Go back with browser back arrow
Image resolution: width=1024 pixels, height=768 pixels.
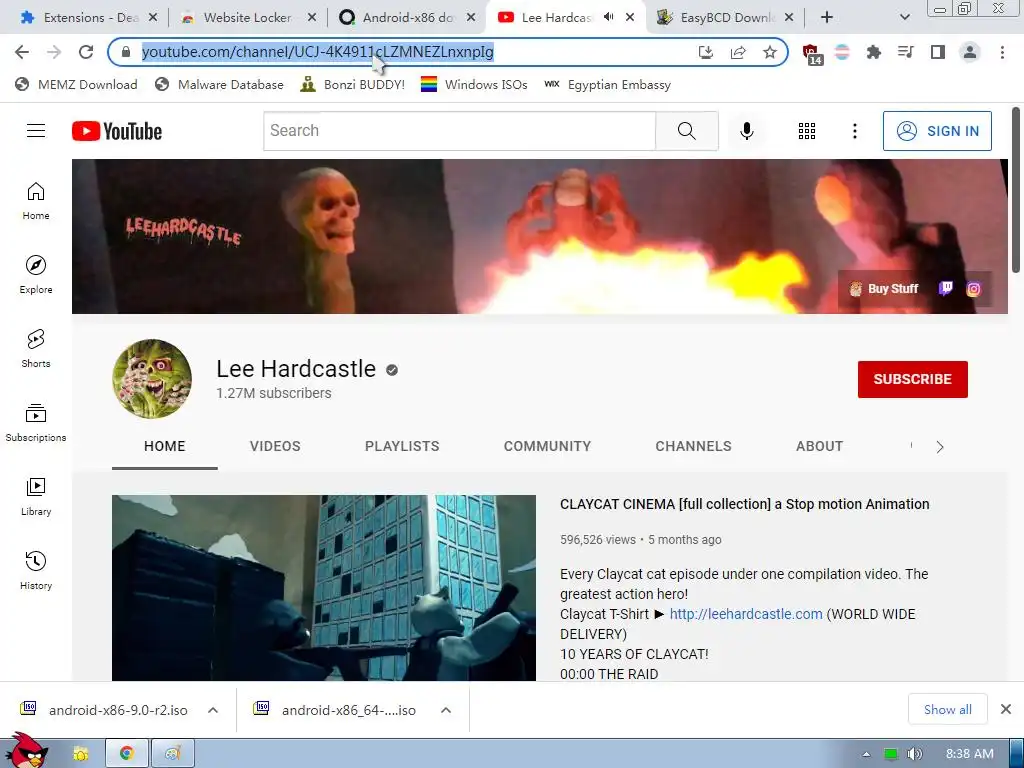(x=22, y=52)
